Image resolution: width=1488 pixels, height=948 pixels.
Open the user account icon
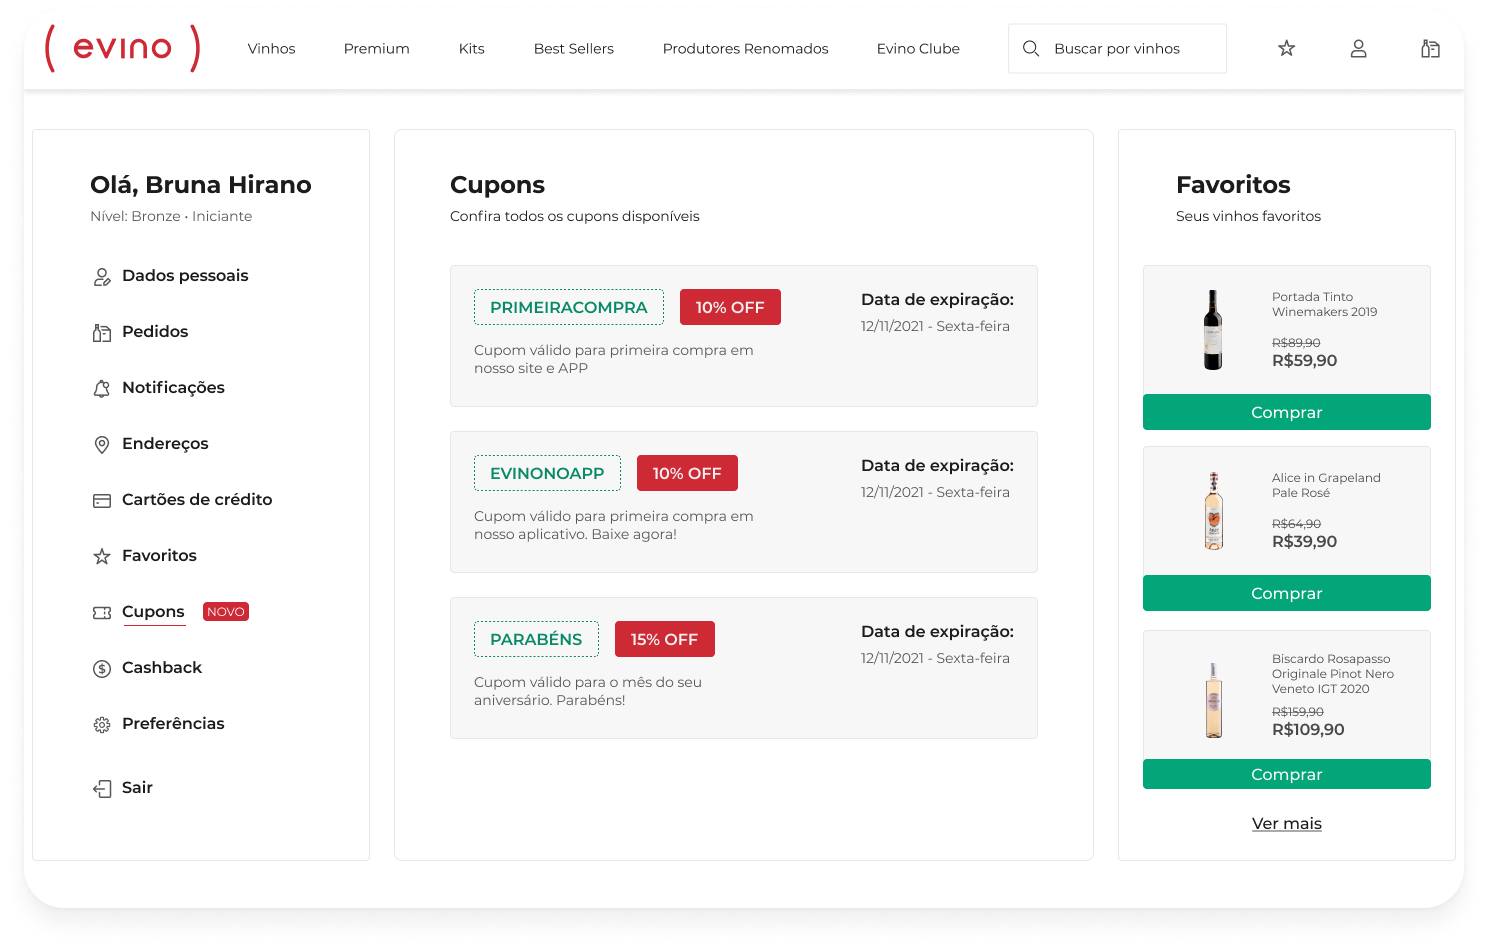(1358, 48)
